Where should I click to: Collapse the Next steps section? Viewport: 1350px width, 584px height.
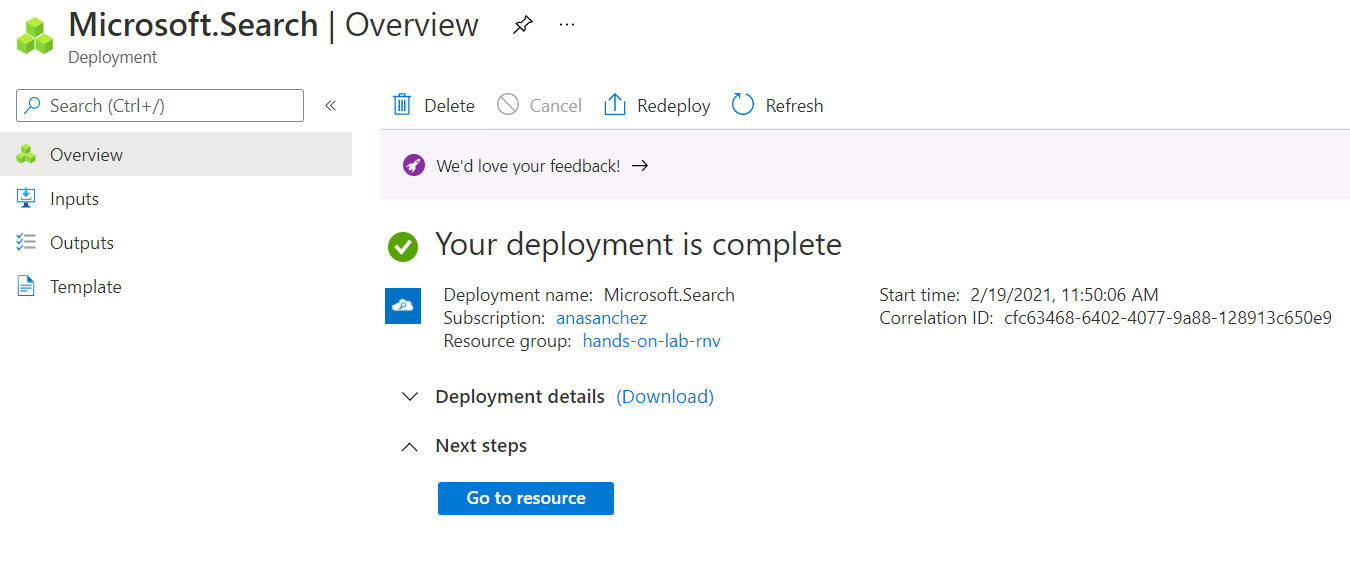click(409, 447)
